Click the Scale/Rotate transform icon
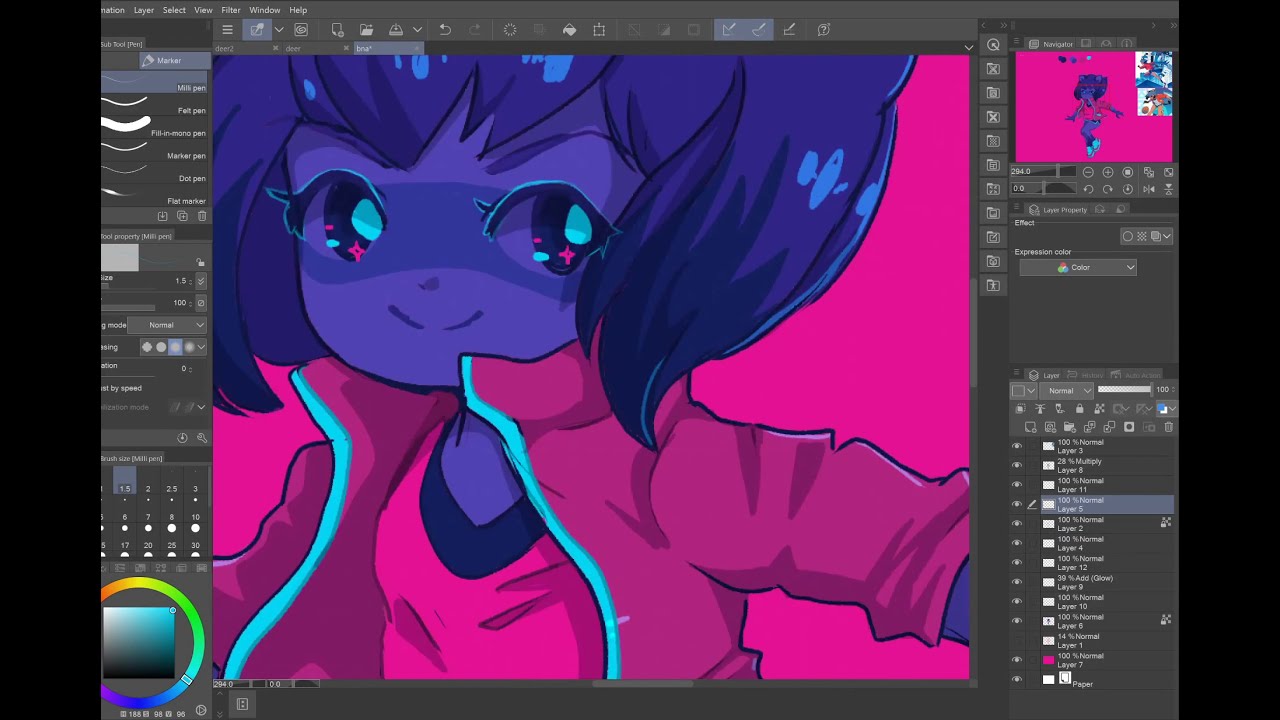Image resolution: width=1280 pixels, height=720 pixels. 599,30
